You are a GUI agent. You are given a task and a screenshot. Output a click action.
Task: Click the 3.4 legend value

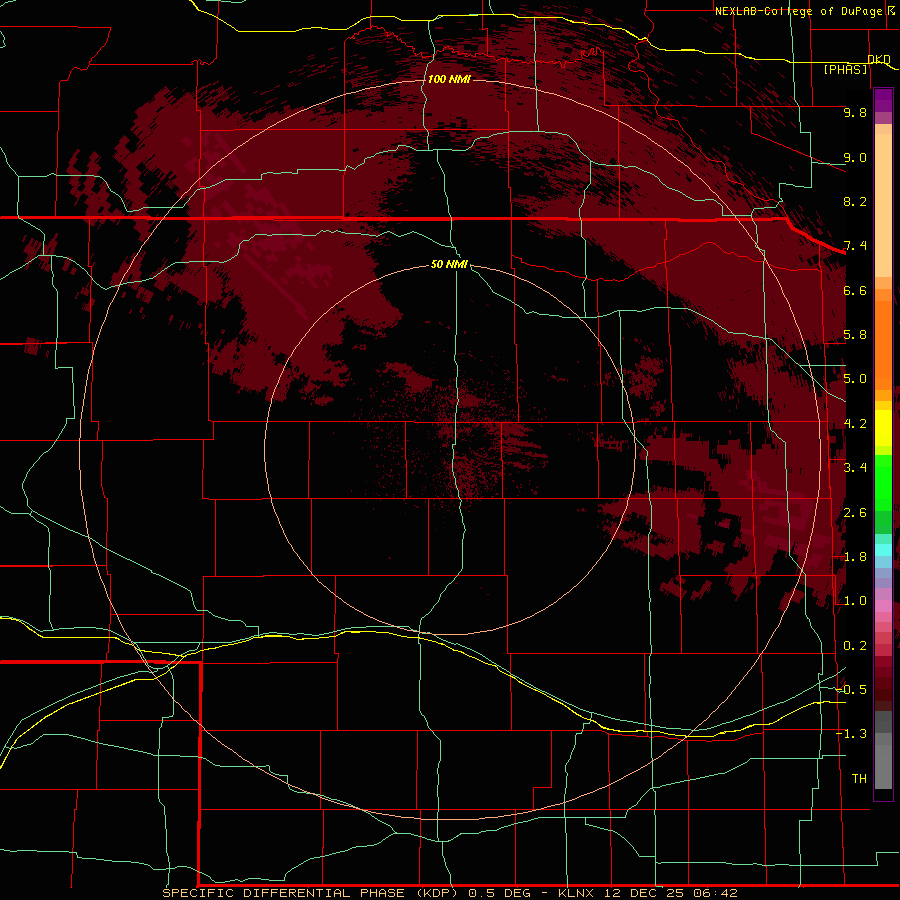pyautogui.click(x=855, y=468)
